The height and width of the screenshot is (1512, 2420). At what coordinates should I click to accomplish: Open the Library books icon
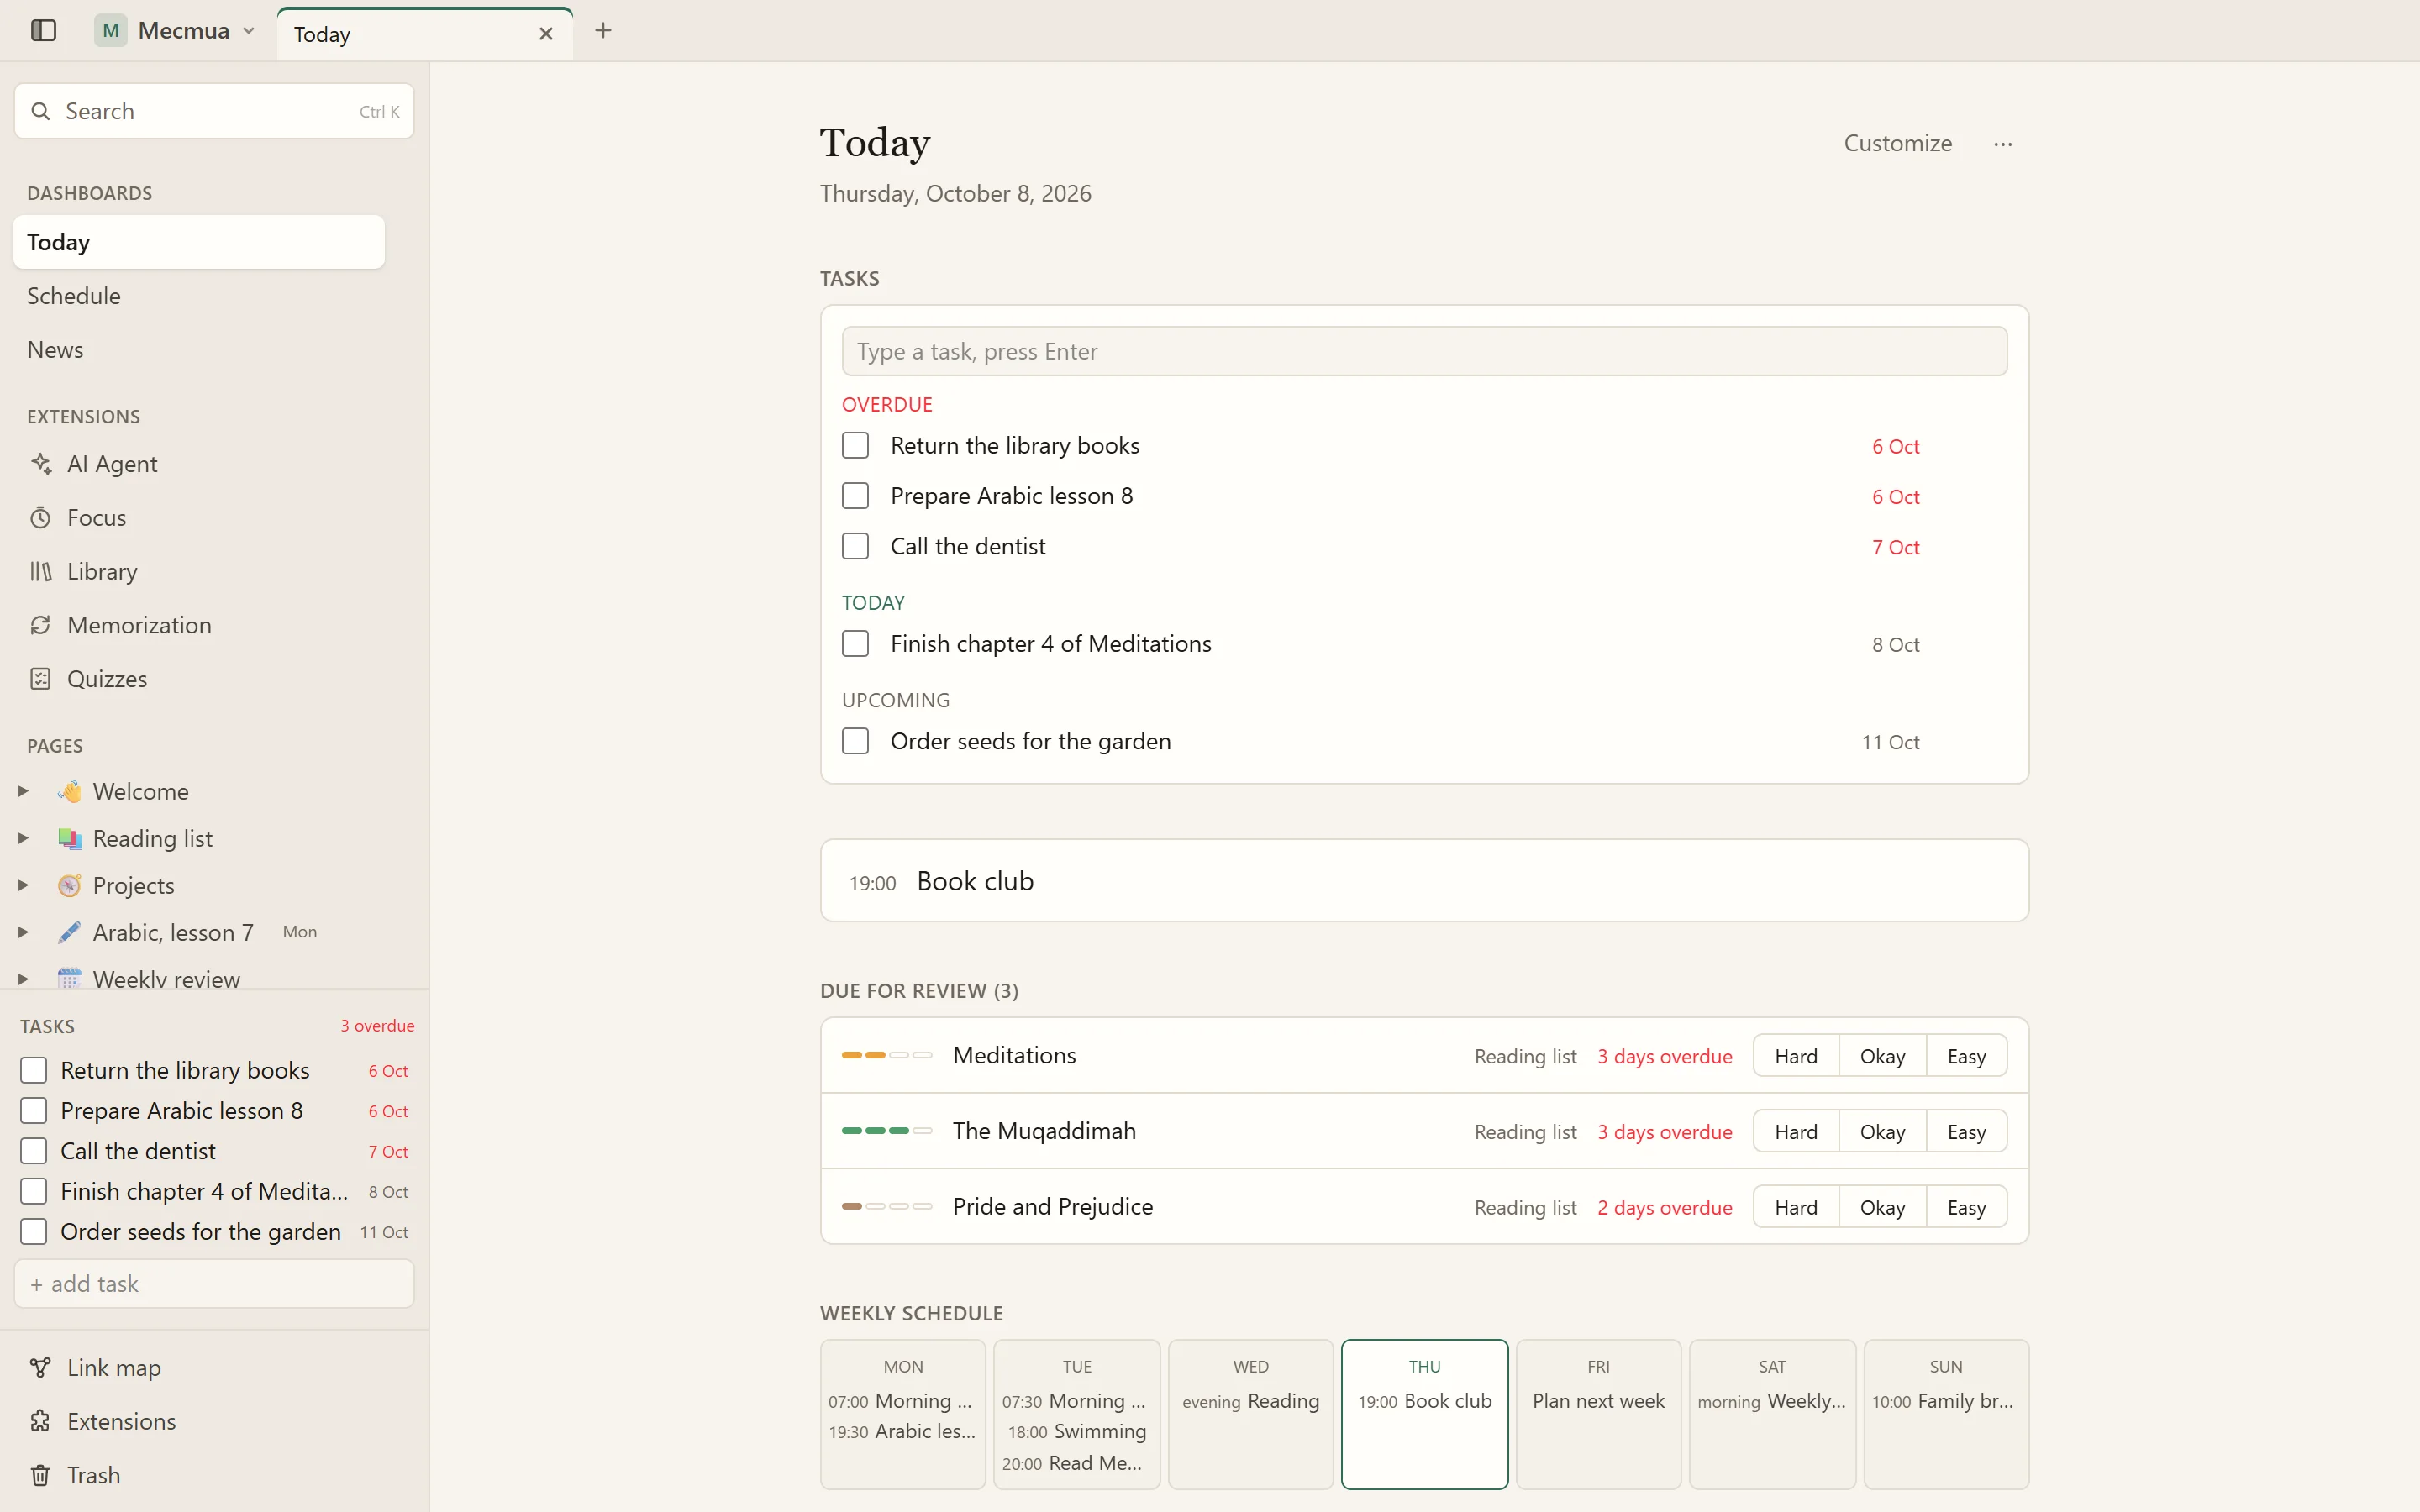(x=41, y=571)
